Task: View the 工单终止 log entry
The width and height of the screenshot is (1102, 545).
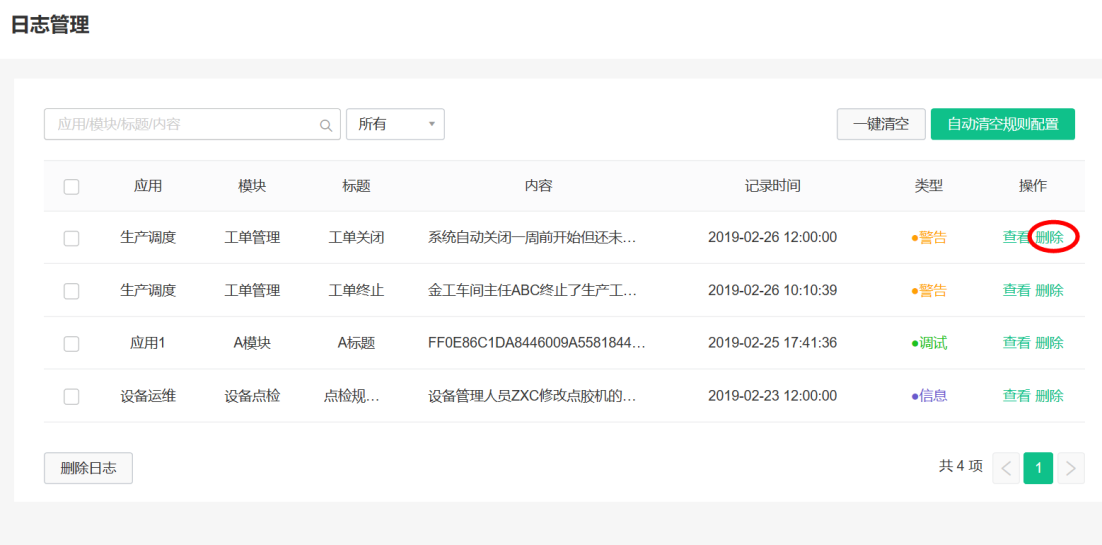Action: coord(1016,290)
